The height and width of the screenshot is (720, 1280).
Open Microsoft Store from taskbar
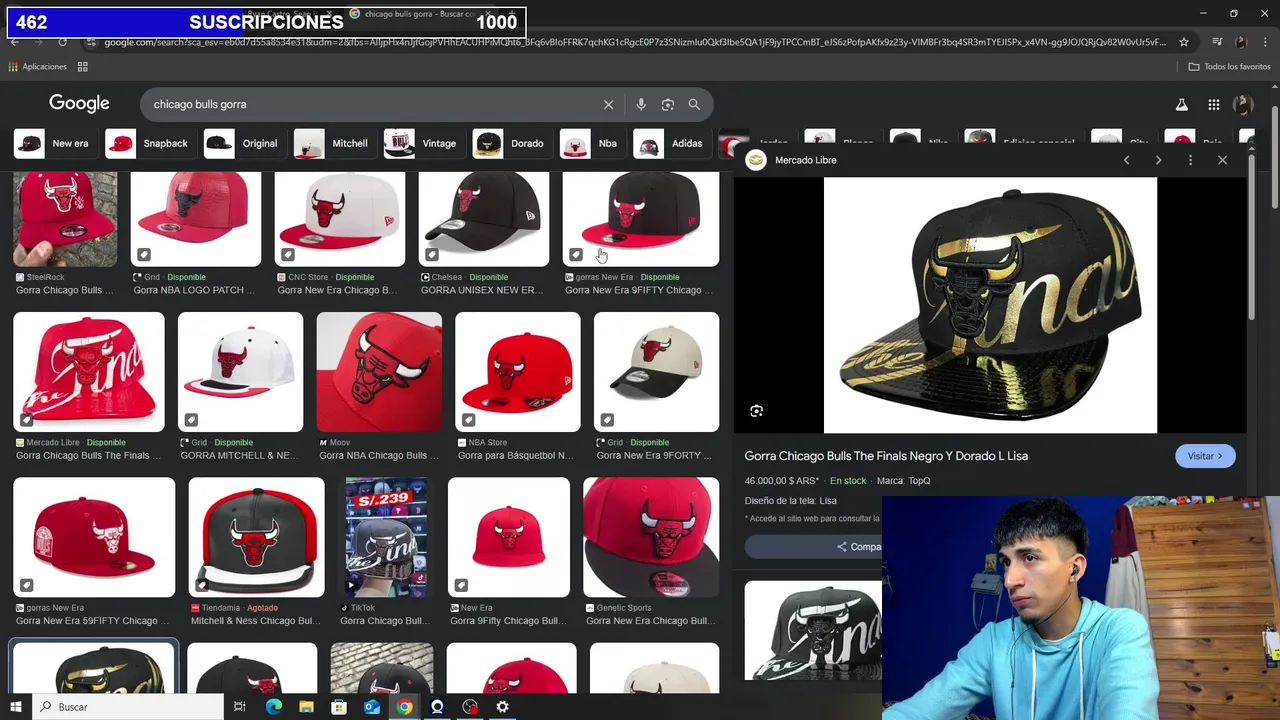point(339,707)
